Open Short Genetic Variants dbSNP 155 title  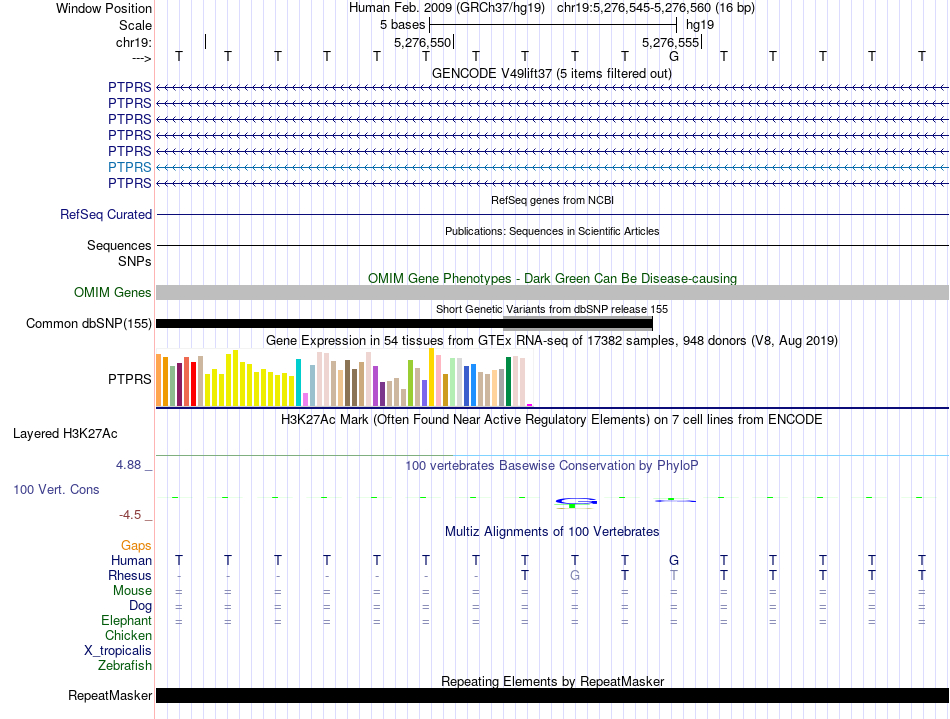552,309
